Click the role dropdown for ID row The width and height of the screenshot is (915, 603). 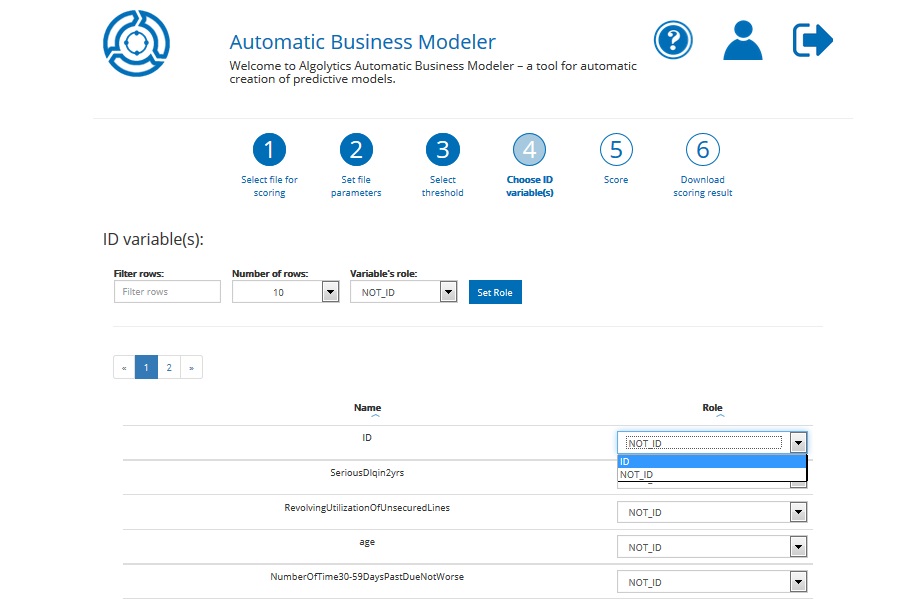712,442
